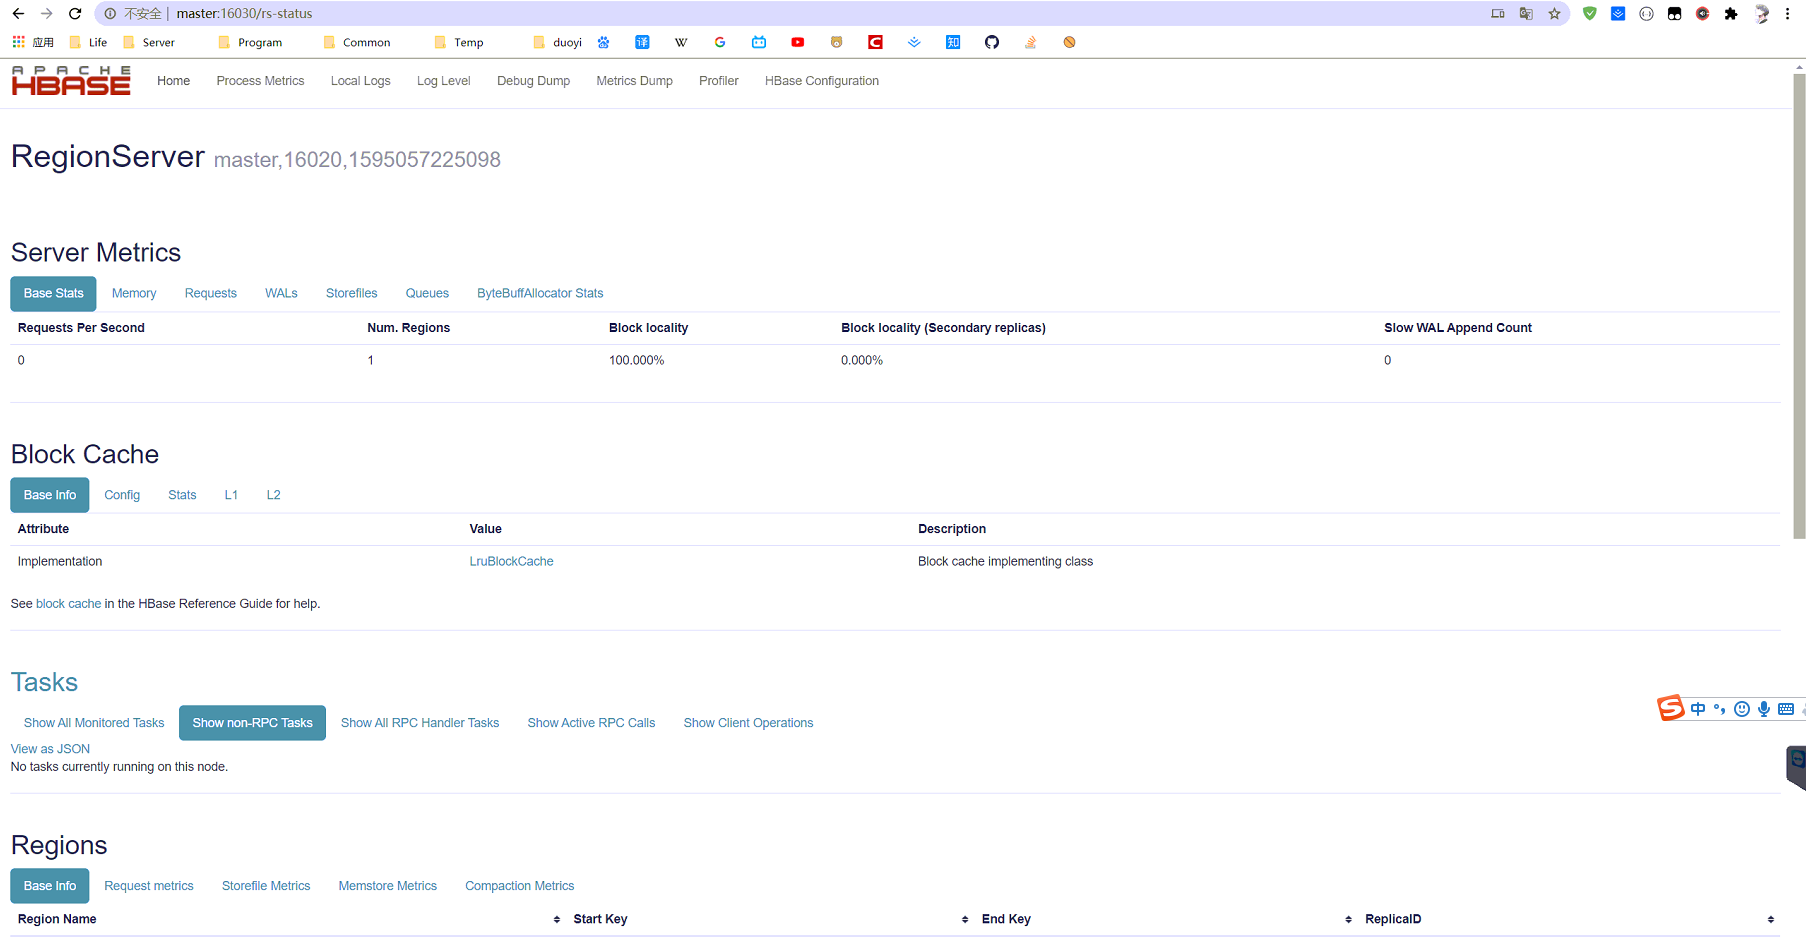Screen dimensions: 1806x938
Task: Open Debug Dump page
Action: click(x=533, y=81)
